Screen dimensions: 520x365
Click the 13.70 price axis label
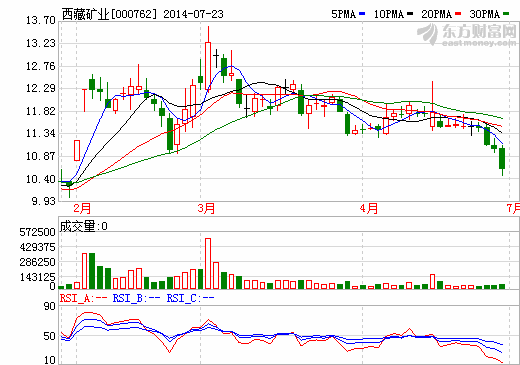click(x=41, y=21)
